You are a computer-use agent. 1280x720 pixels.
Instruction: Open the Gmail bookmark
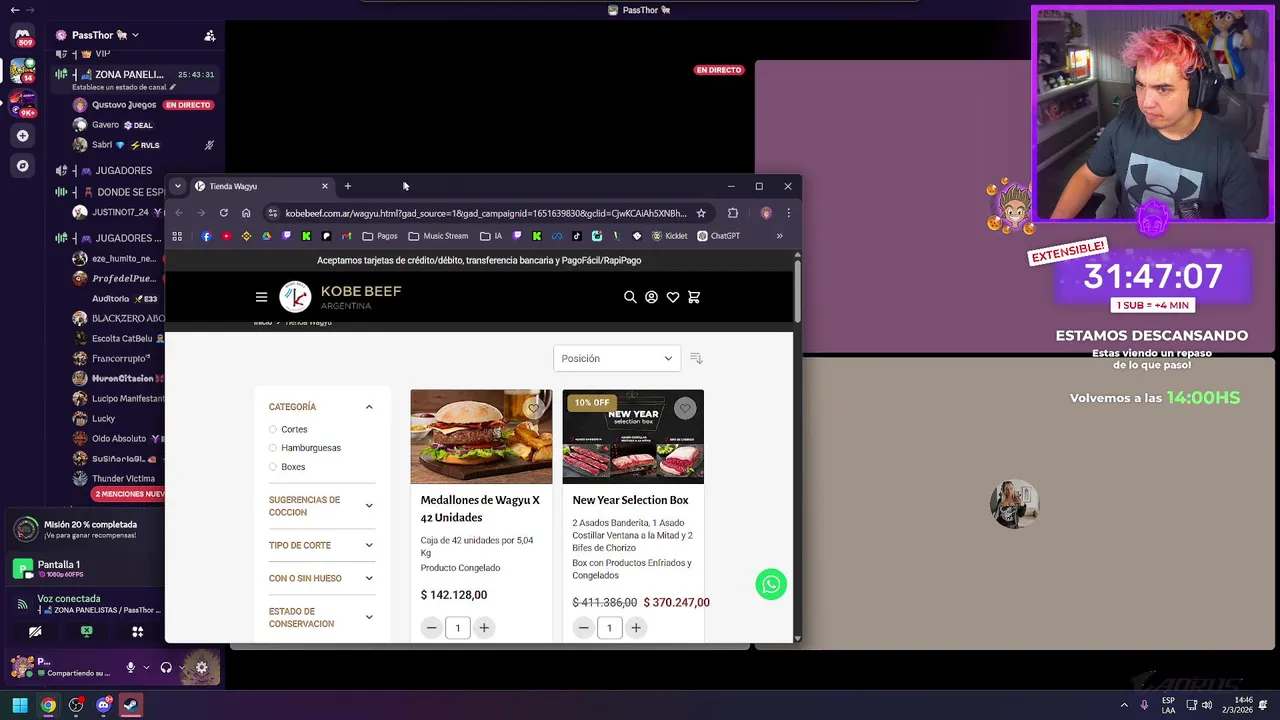[347, 236]
